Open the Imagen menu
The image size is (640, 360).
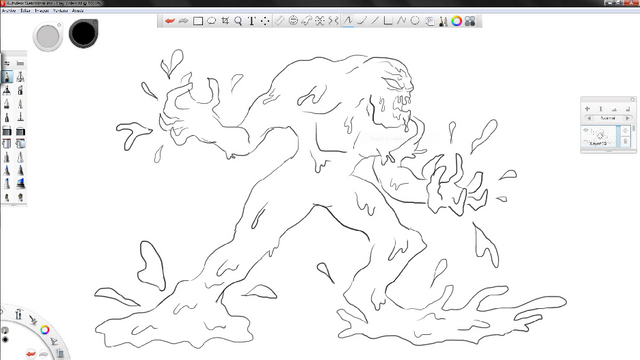42,11
